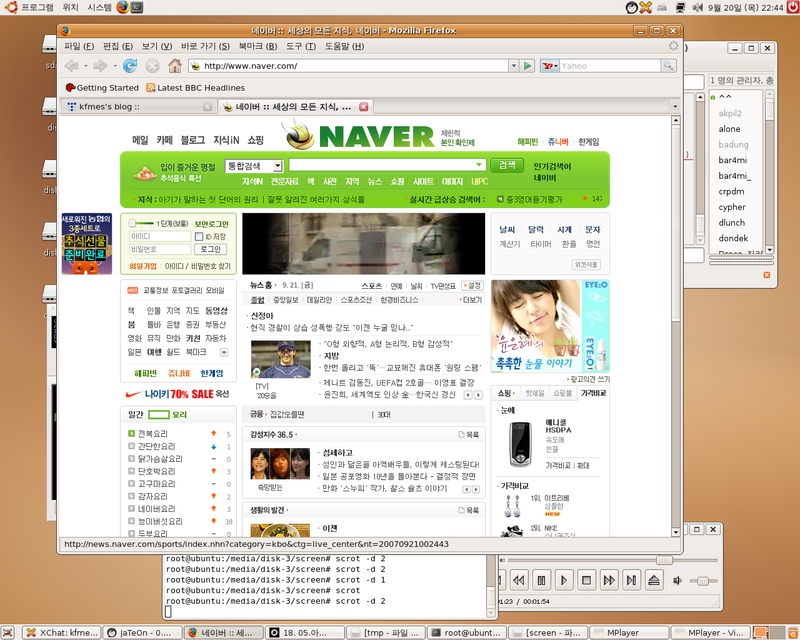Open the '파일 (F)' menu
This screenshot has width=800, height=640.
79,46
